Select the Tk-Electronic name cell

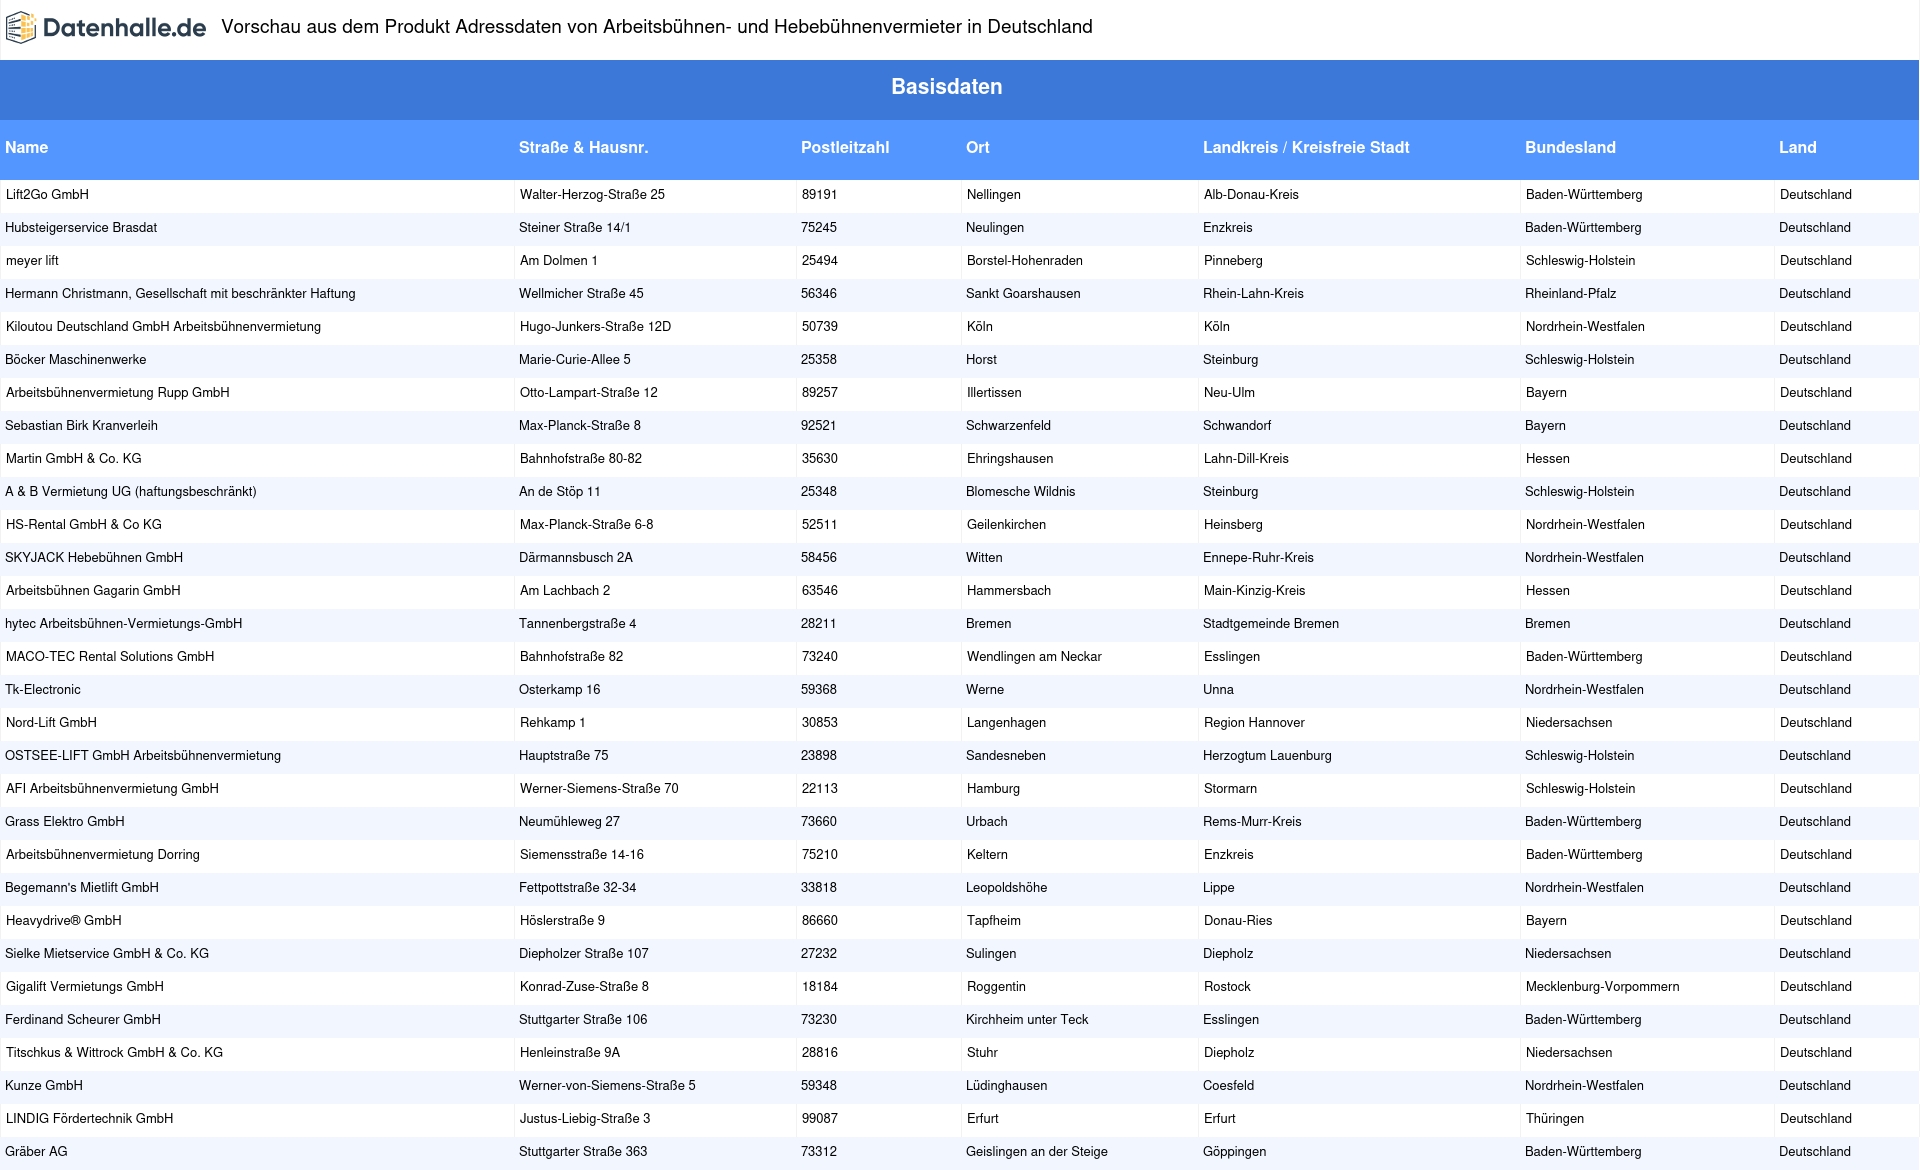click(43, 690)
